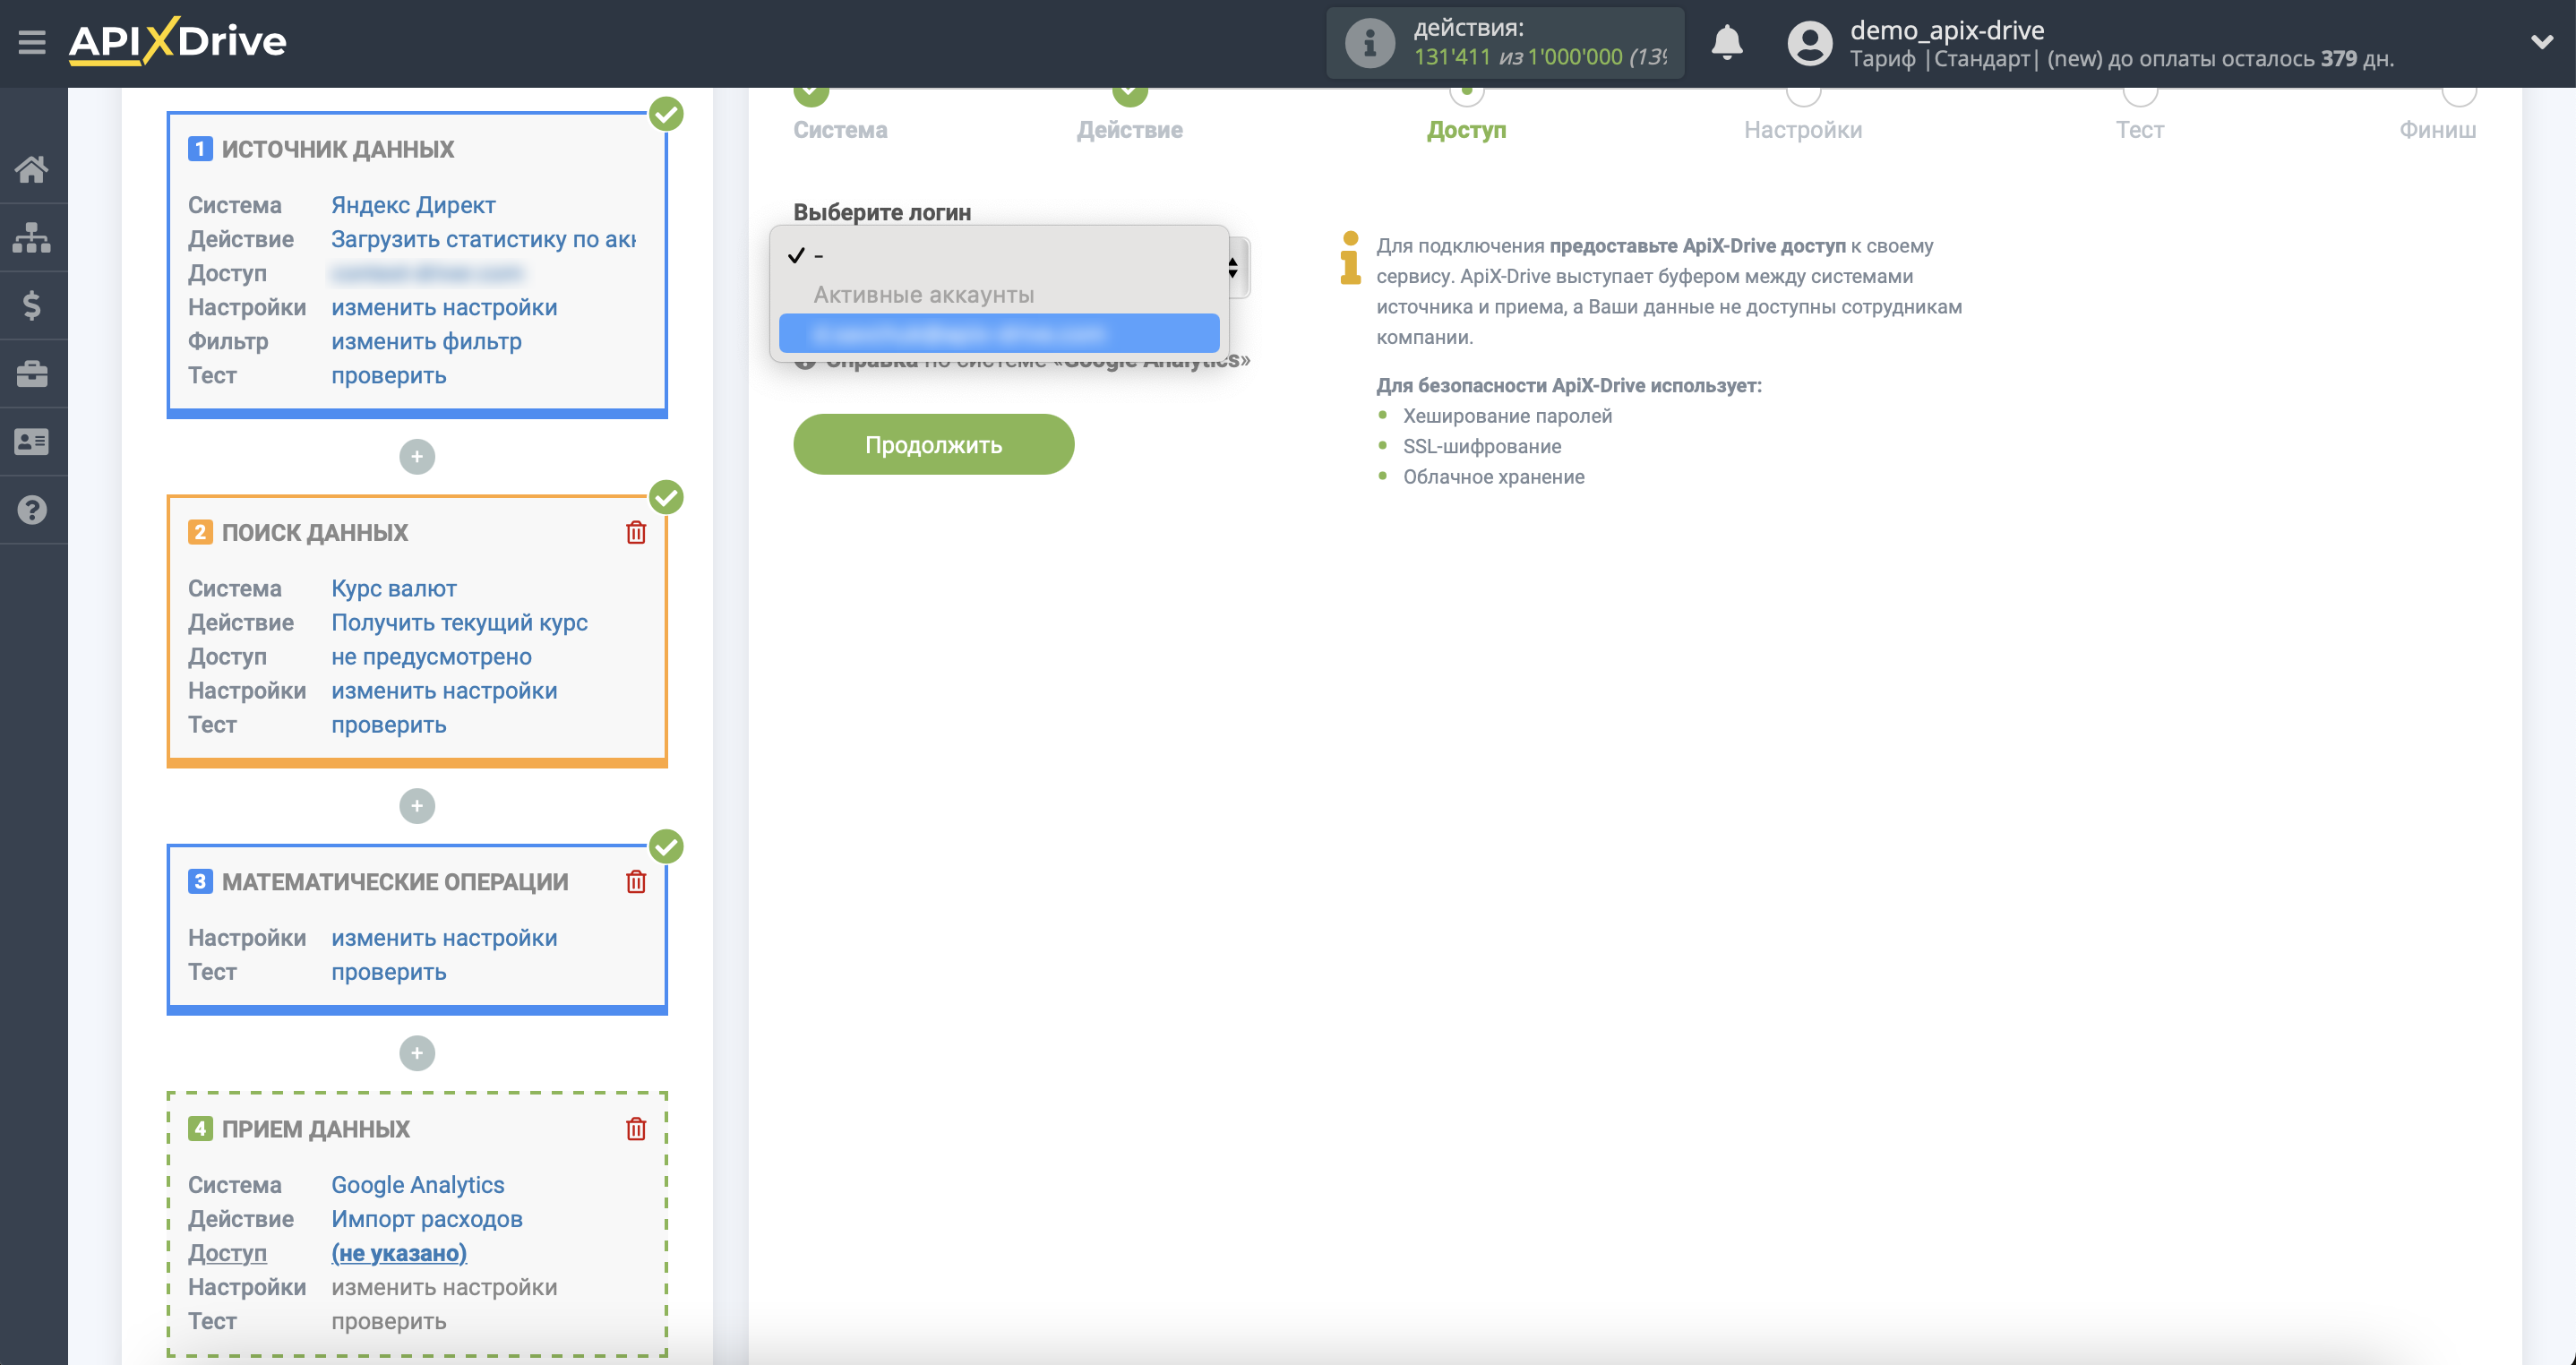Click изменить настройки in Поиск данных
The height and width of the screenshot is (1365, 2576).
(444, 690)
